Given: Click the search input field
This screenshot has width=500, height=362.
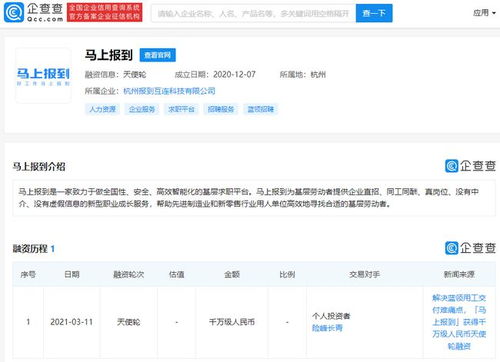Looking at the screenshot, I should point(253,13).
